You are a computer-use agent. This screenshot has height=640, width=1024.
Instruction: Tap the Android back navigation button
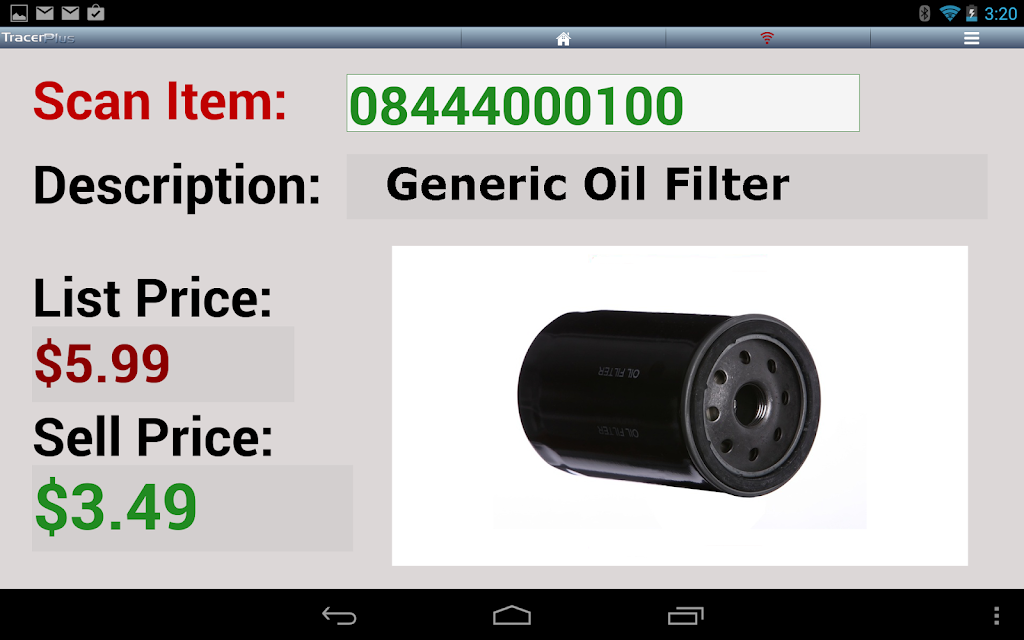[339, 615]
